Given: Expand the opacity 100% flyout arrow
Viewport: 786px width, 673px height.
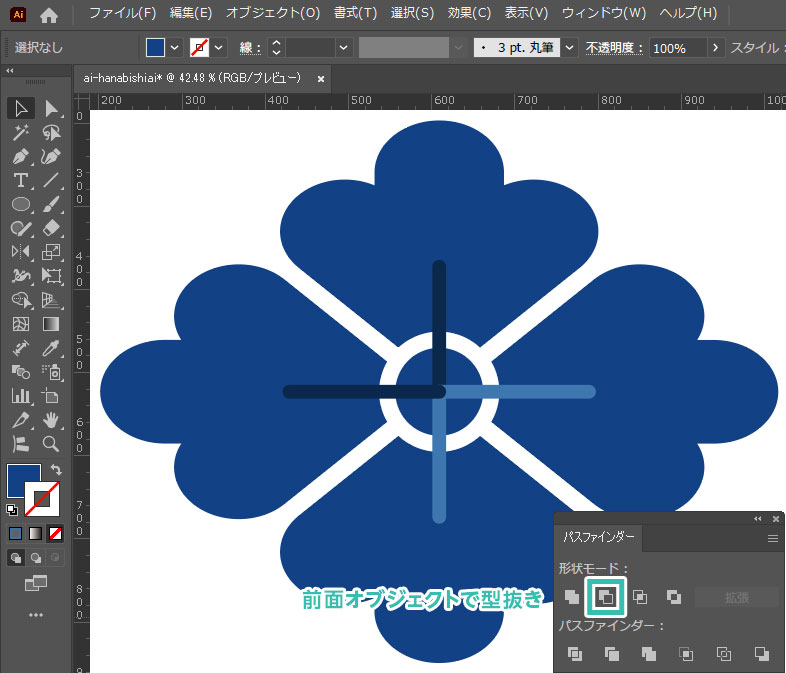Looking at the screenshot, I should click(x=715, y=48).
